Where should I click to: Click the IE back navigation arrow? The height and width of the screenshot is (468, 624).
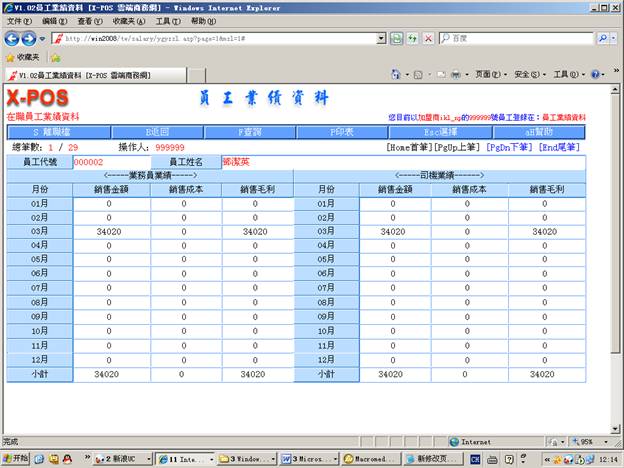(x=11, y=38)
